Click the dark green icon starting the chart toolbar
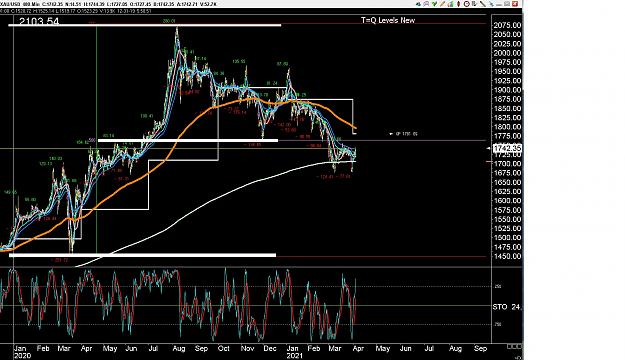Screen dimensions: 625x360 419,4
